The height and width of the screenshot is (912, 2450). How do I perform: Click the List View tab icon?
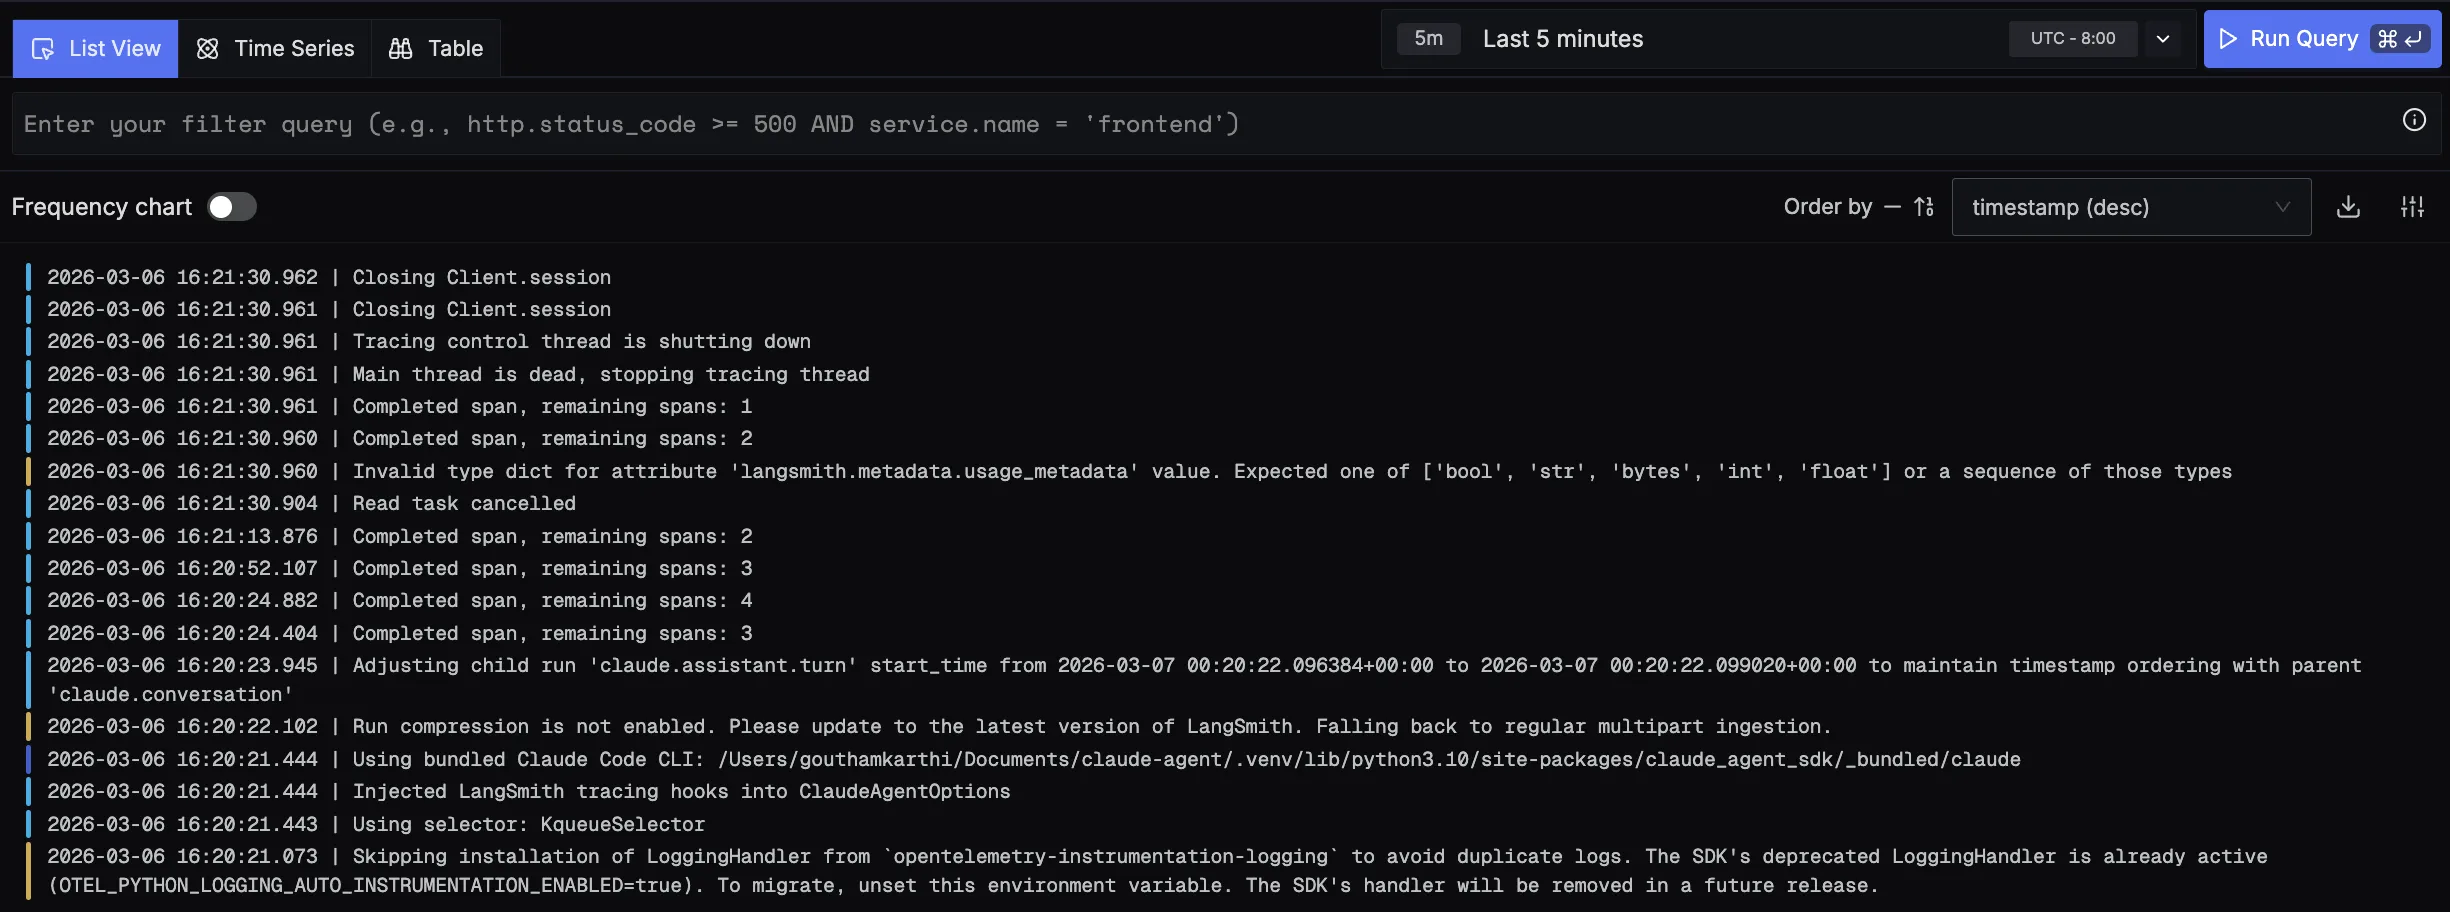(43, 49)
